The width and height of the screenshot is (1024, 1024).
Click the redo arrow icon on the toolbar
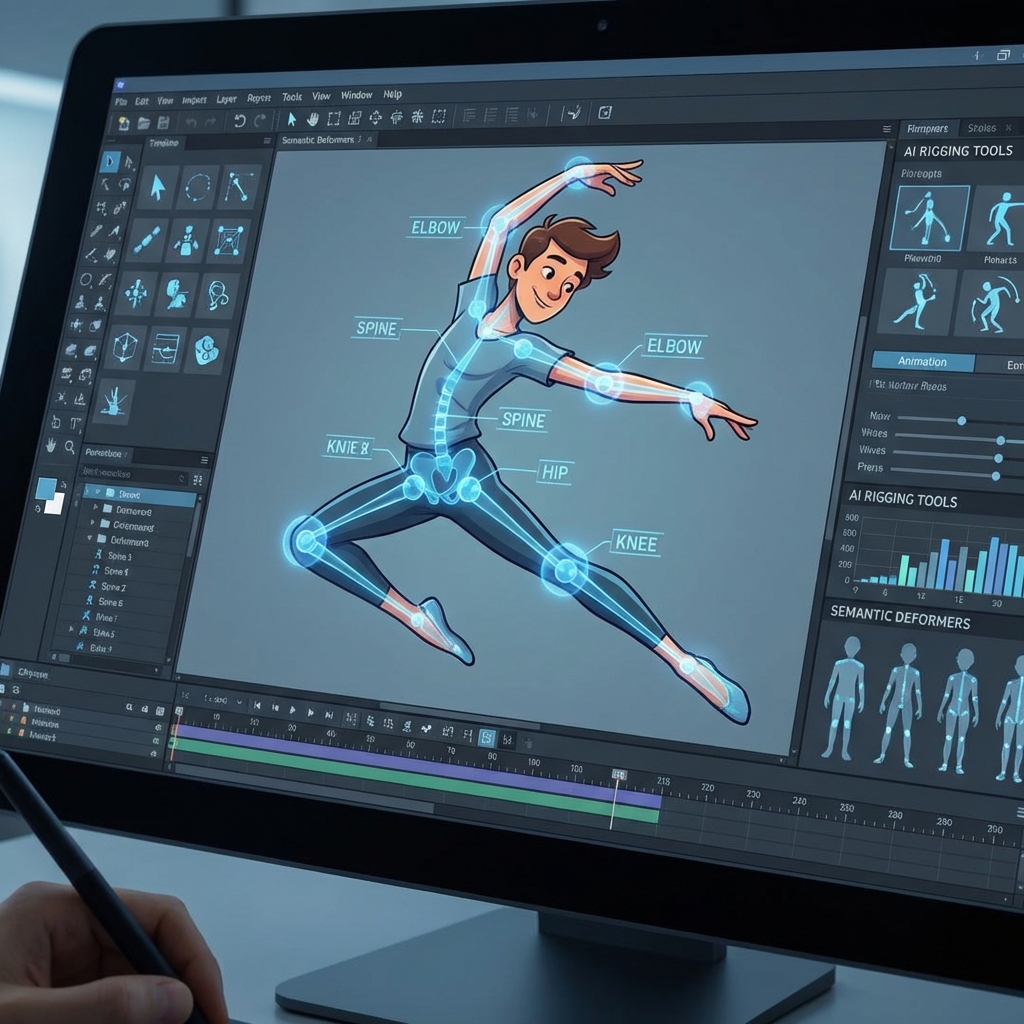tap(260, 118)
